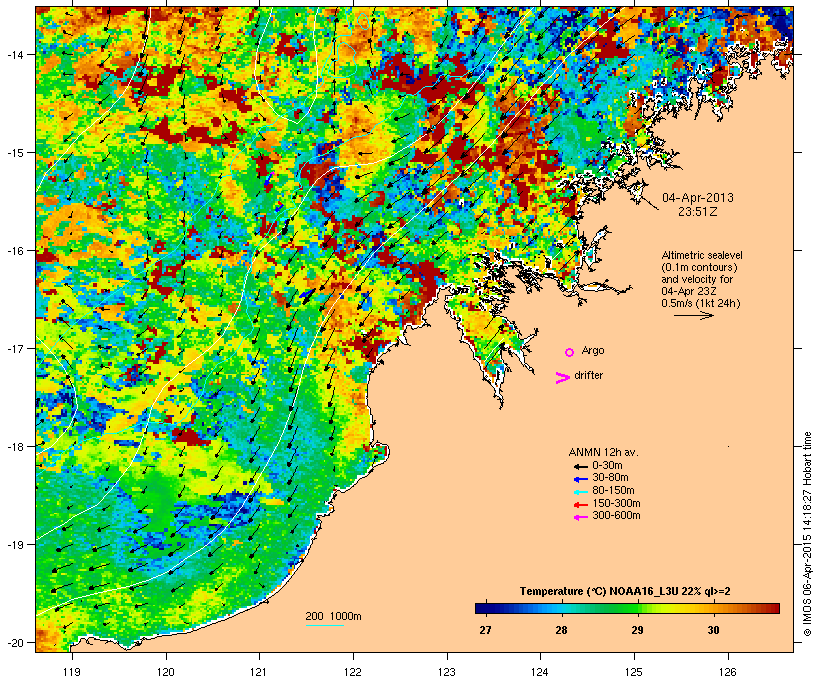
Task: Click the '30-80m' depth label
Action: tap(610, 478)
